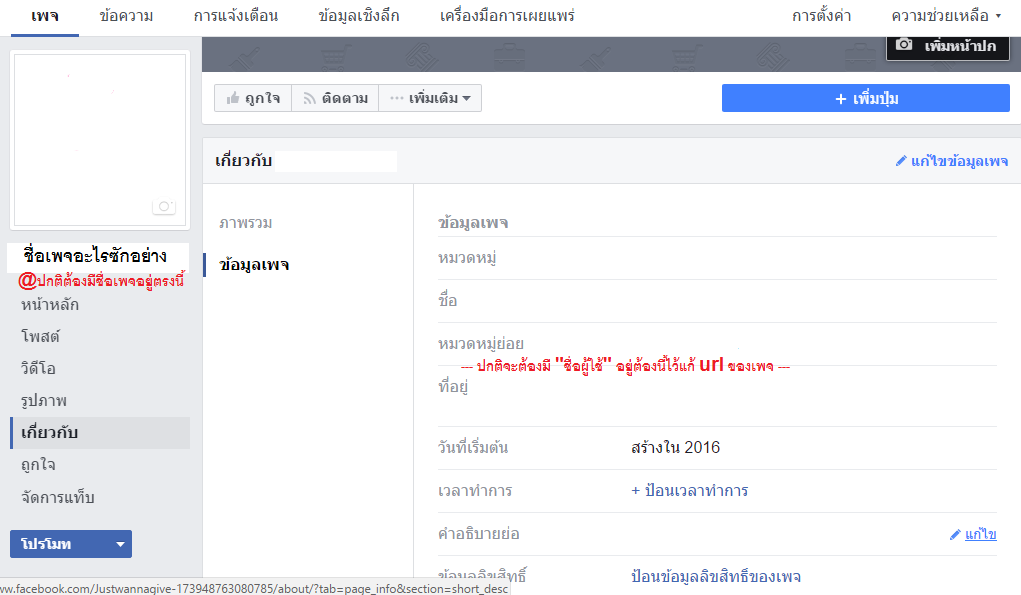Click แก้ไข link for คำอธิบายย่อ

pos(973,534)
